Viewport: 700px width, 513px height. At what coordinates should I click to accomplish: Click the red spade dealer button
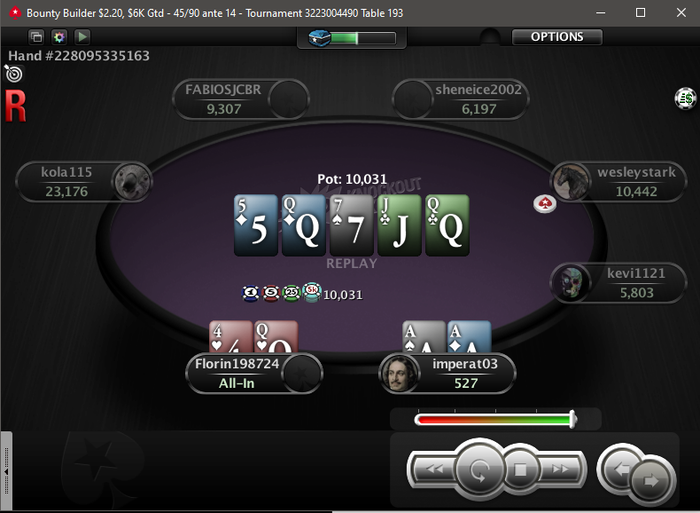coord(545,204)
